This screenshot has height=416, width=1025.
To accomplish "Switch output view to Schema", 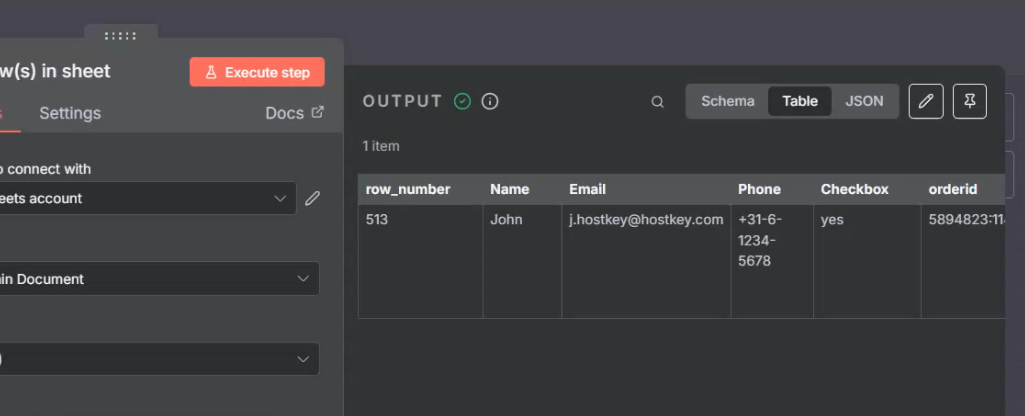I will (x=727, y=101).
